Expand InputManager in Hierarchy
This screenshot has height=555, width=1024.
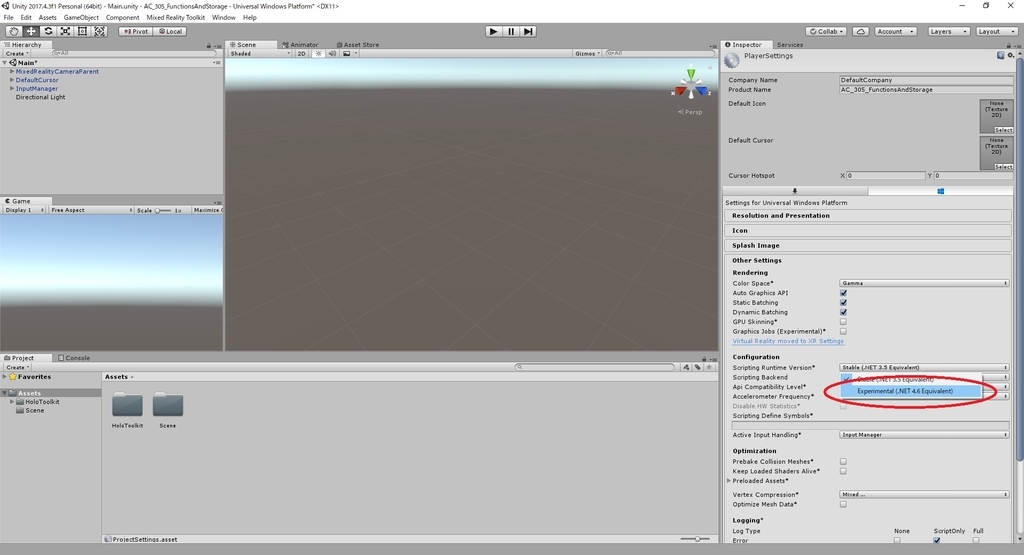12,88
